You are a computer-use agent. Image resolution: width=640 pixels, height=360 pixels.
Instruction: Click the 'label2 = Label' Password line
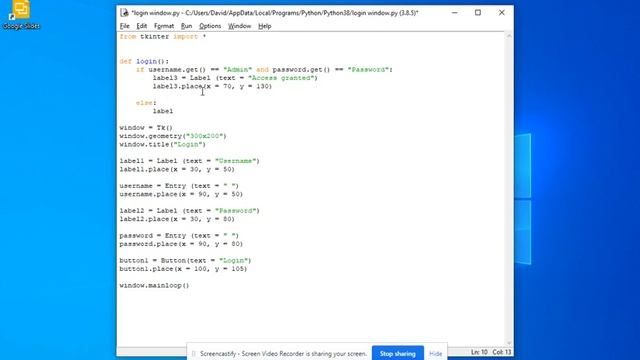pos(190,211)
